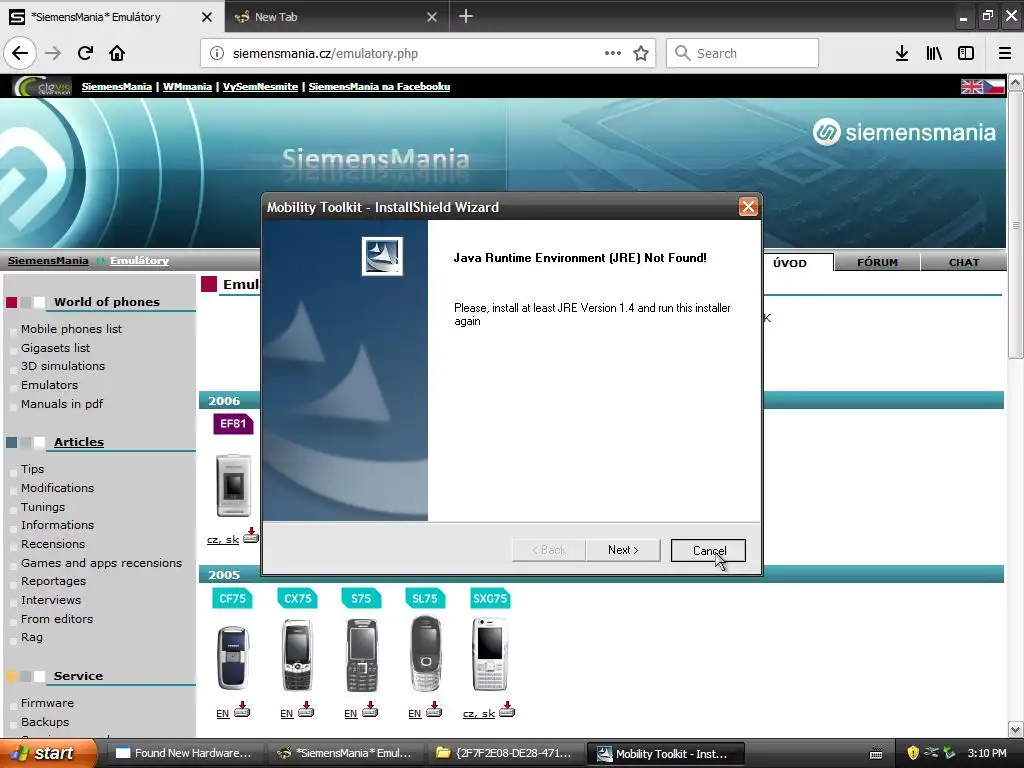1024x768 pixels.
Task: Open the CHAT site tab
Action: [x=964, y=263]
